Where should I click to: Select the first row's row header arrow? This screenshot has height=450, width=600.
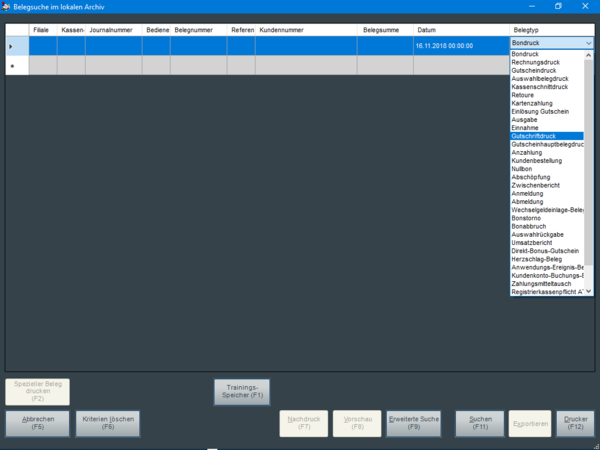pyautogui.click(x=12, y=46)
